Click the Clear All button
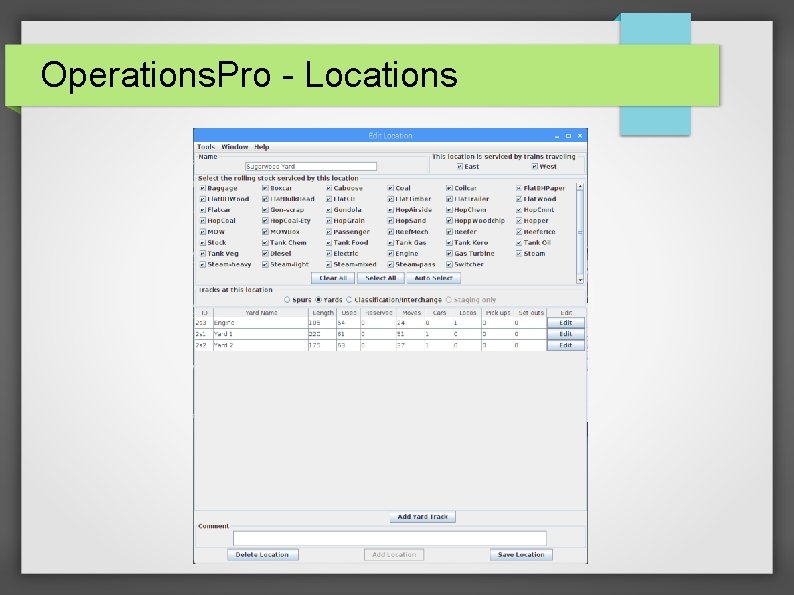 333,278
